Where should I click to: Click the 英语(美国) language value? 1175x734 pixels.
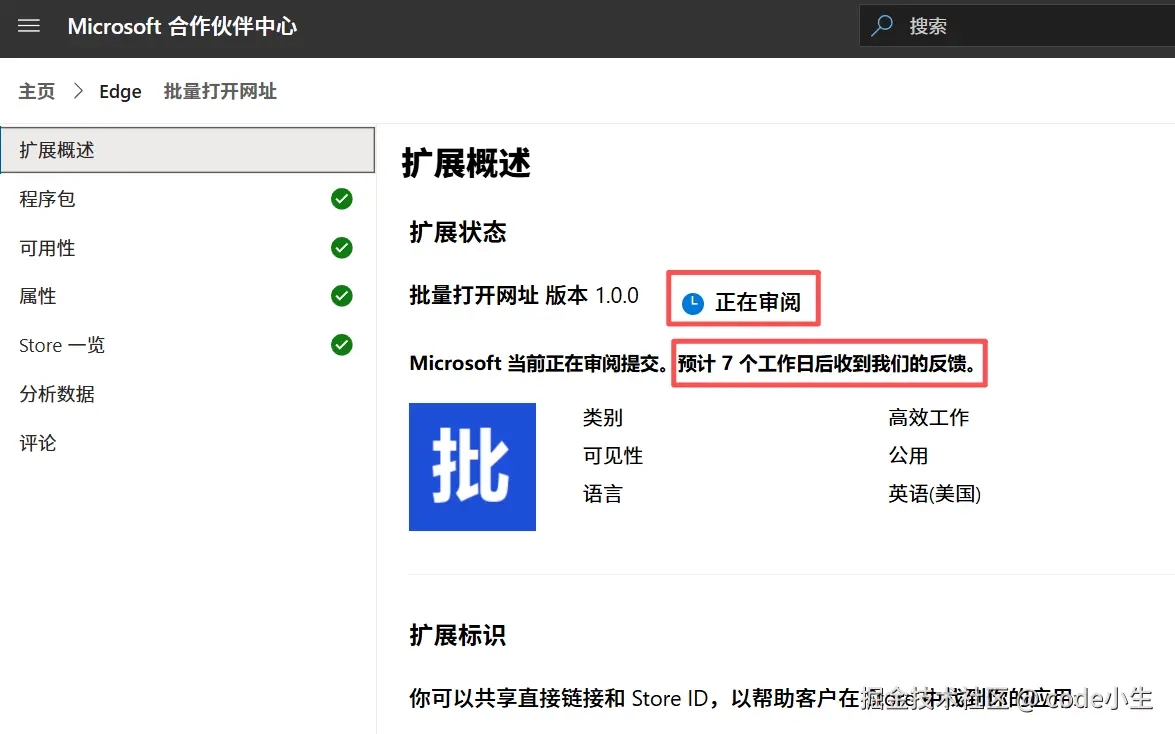pyautogui.click(x=934, y=494)
